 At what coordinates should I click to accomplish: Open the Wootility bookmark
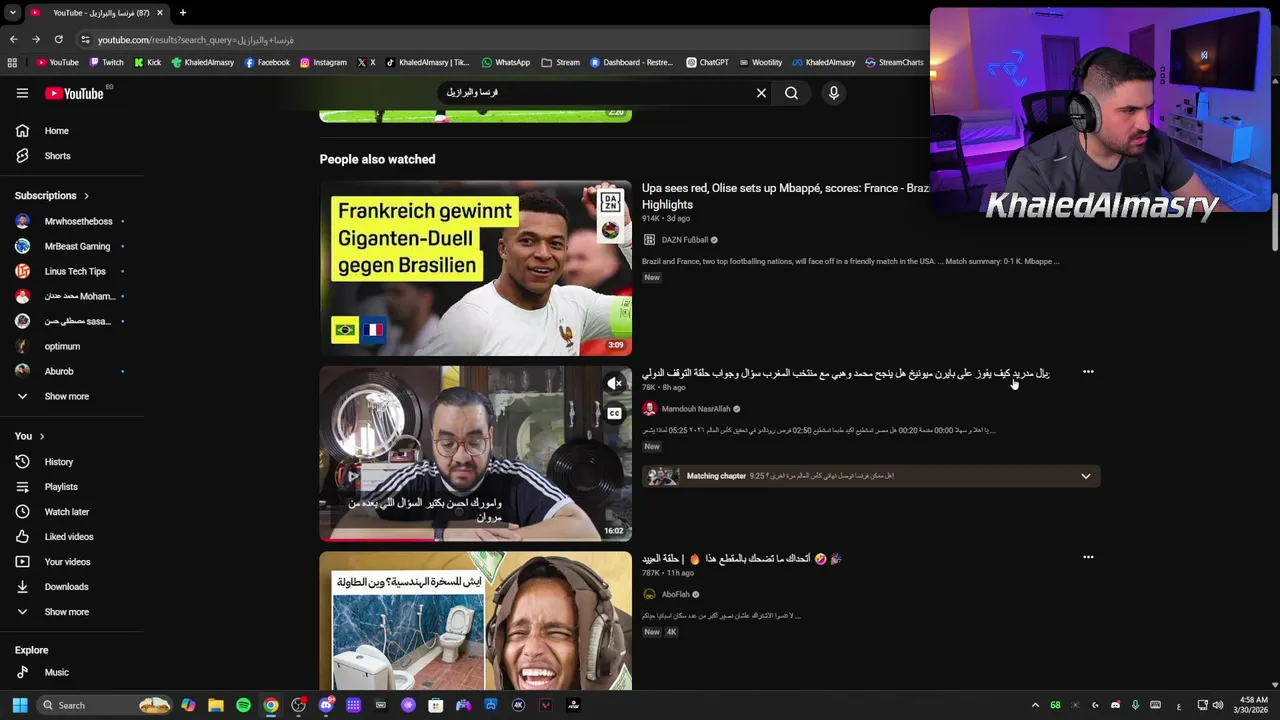(x=760, y=62)
